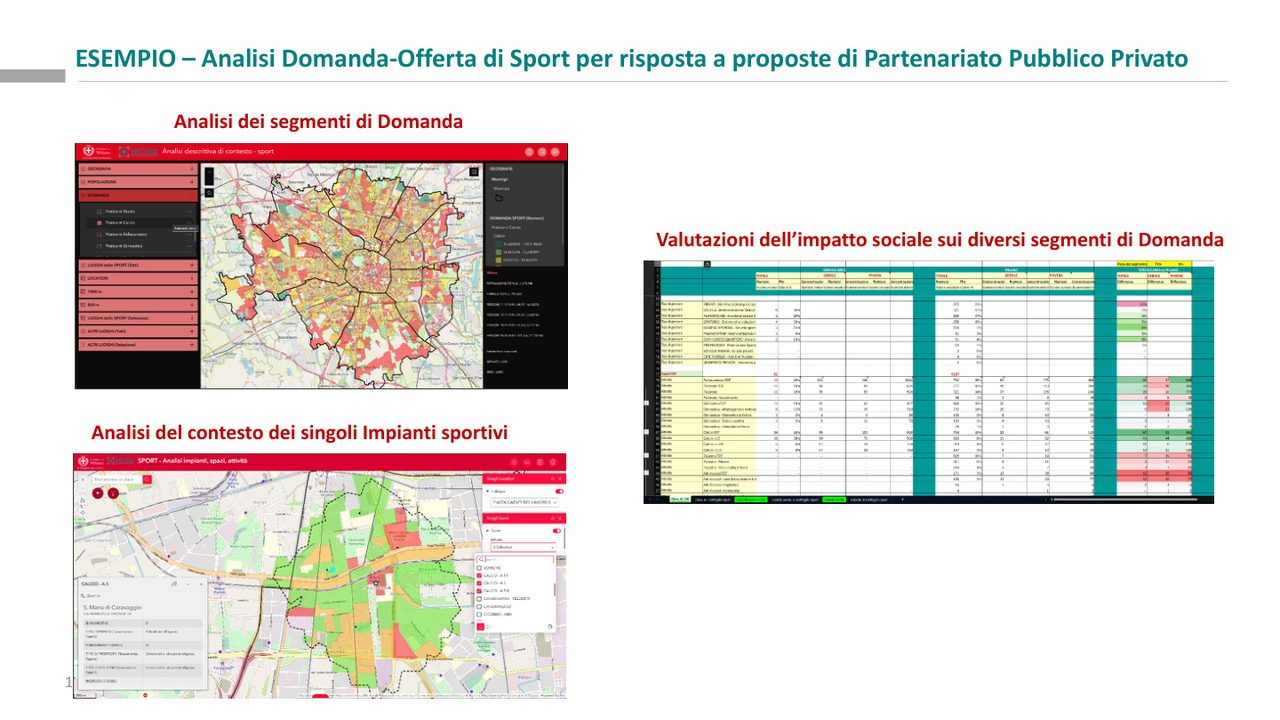This screenshot has height=720, width=1280.
Task: Click the heading Analisi dei segmenti di Domanda
Action: [318, 122]
